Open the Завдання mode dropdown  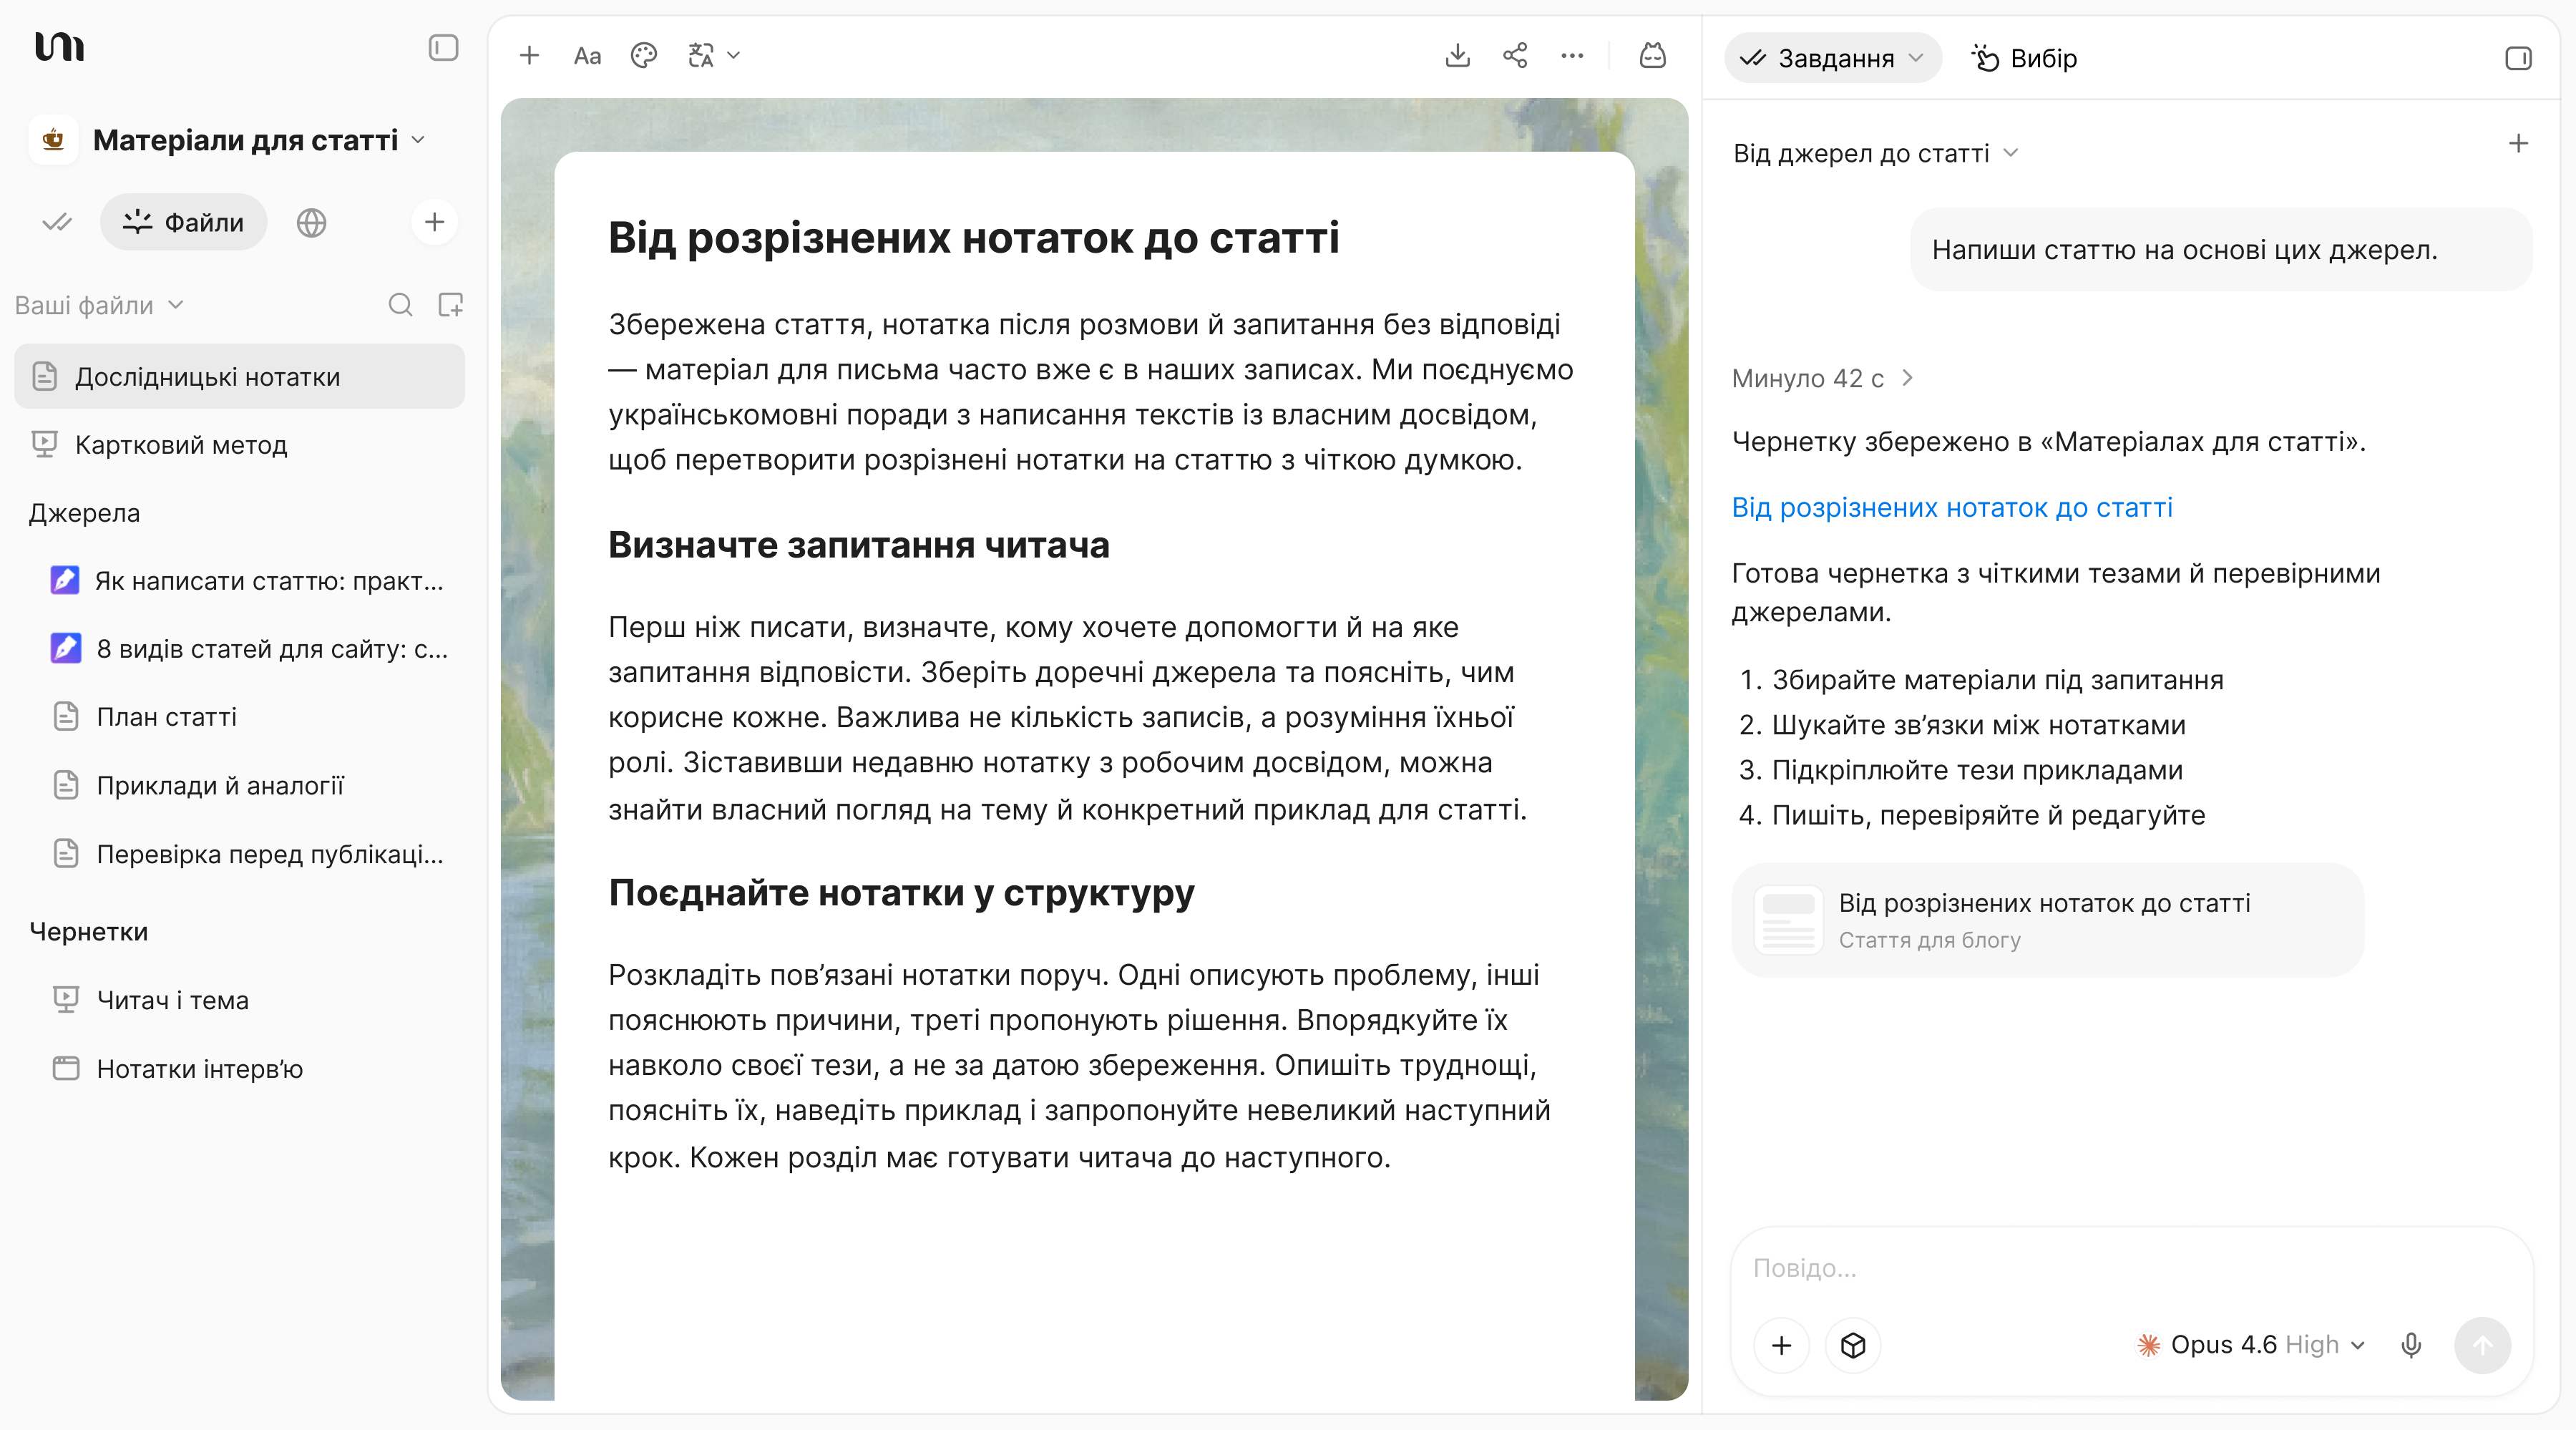[x=1832, y=58]
